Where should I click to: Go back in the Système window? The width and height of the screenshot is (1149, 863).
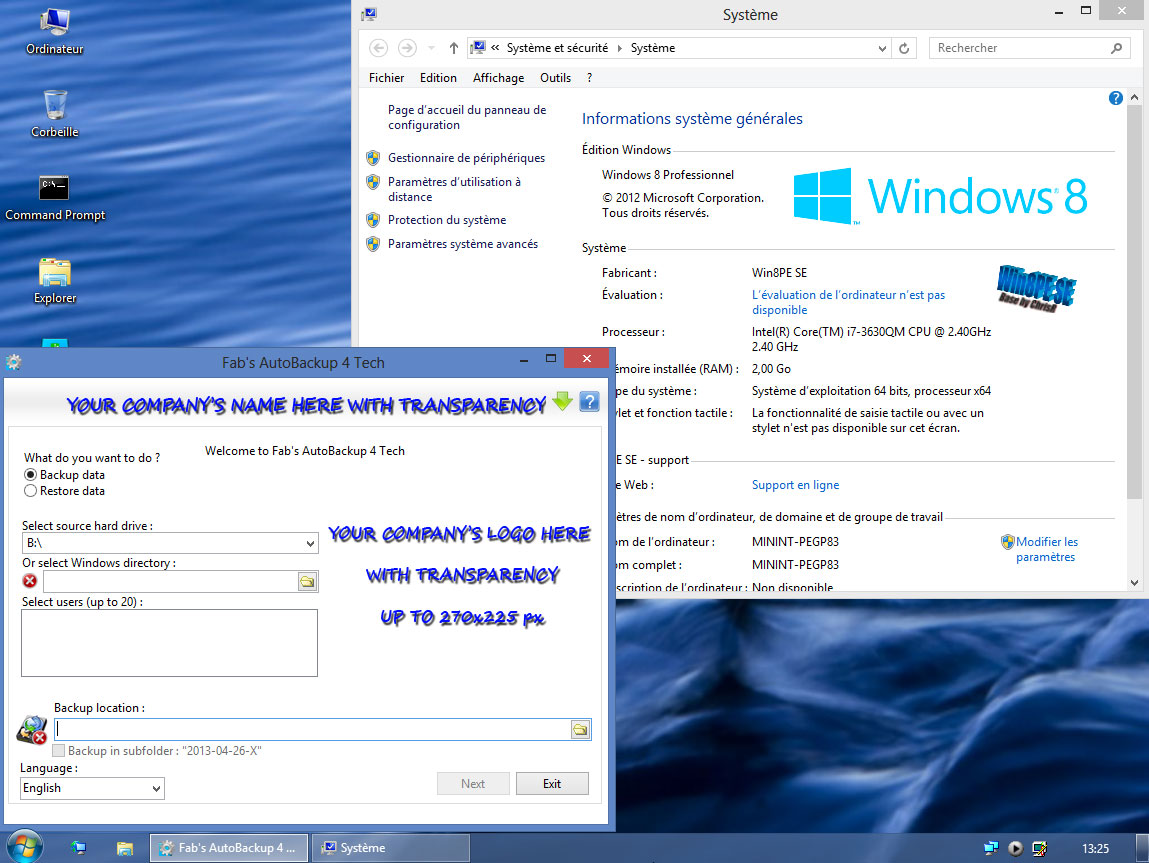(x=378, y=48)
